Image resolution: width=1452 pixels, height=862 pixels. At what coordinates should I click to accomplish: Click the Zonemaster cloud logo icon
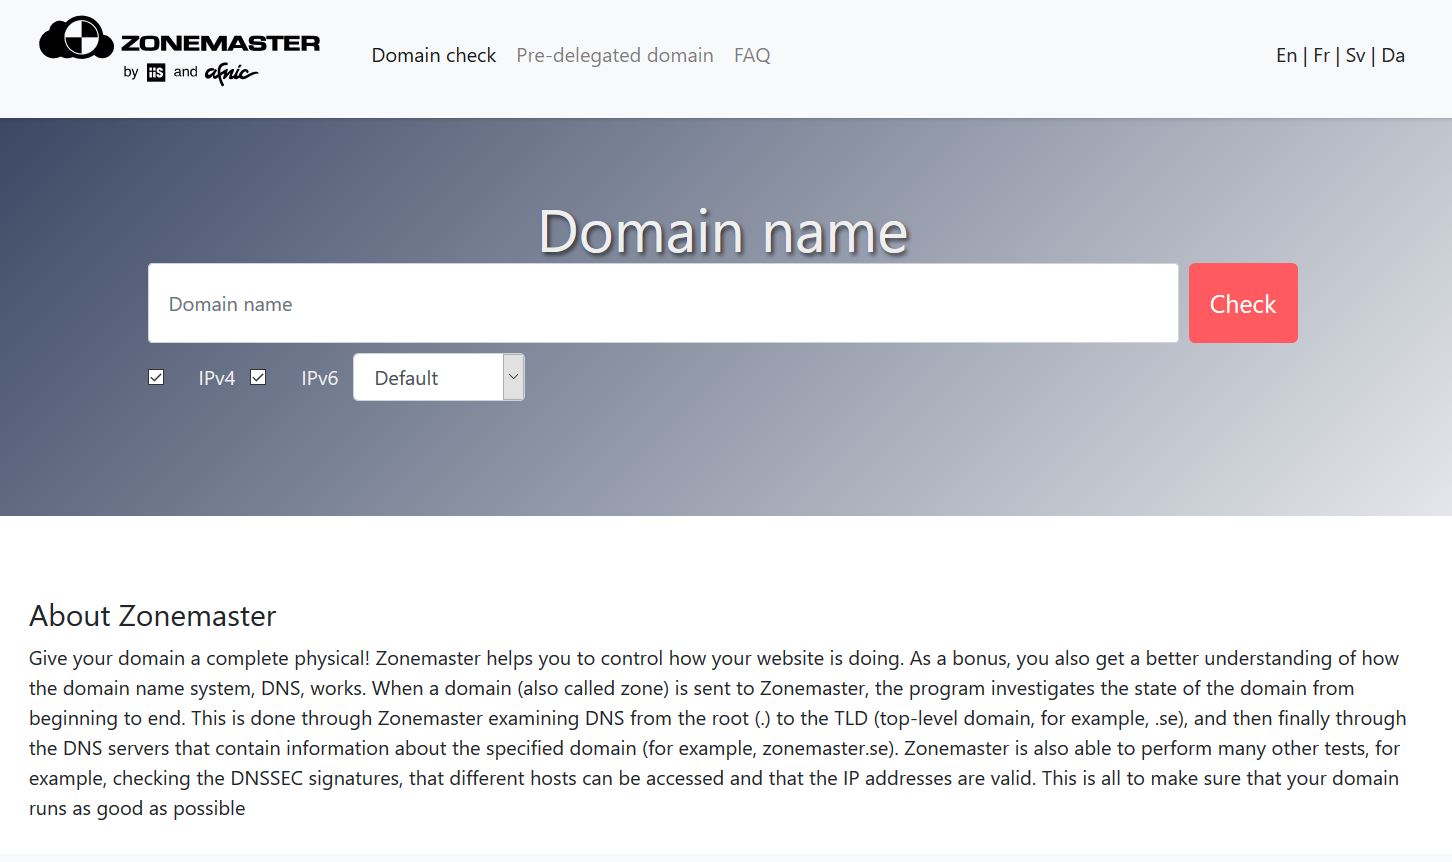(x=76, y=39)
